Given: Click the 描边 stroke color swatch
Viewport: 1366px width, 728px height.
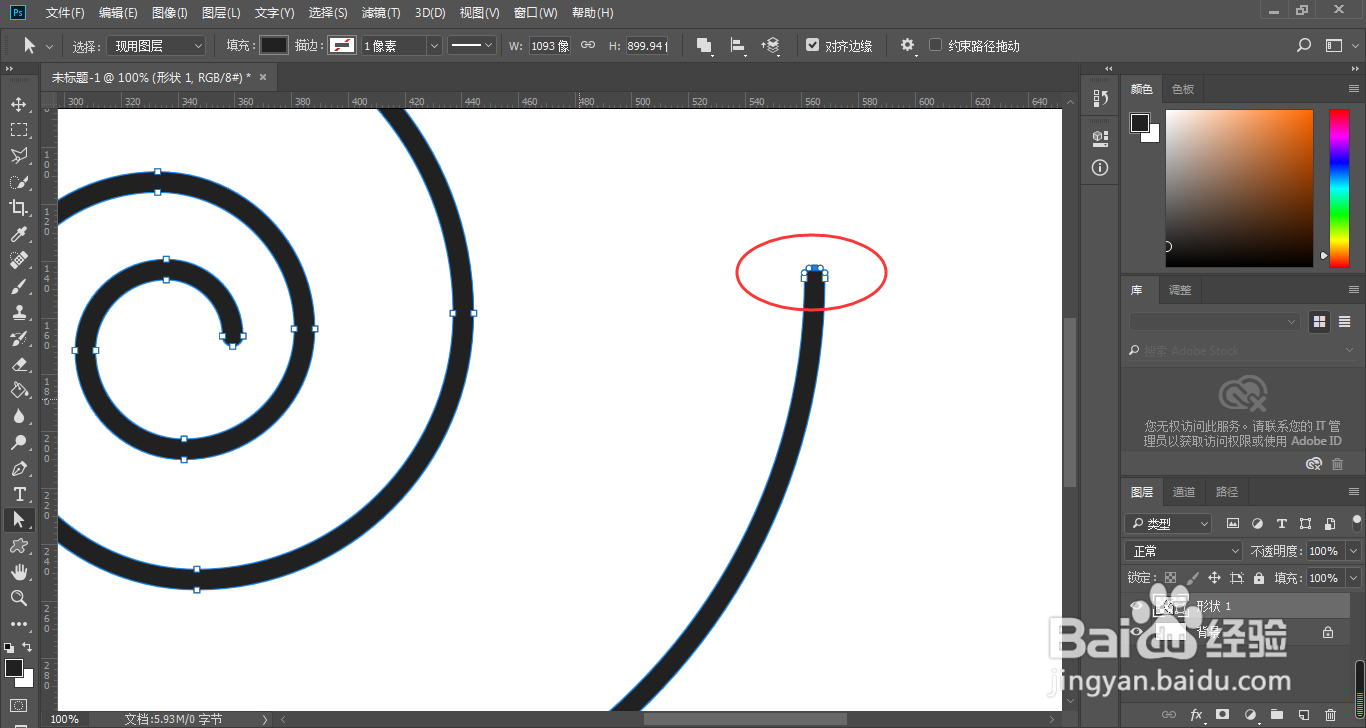Looking at the screenshot, I should pos(342,46).
